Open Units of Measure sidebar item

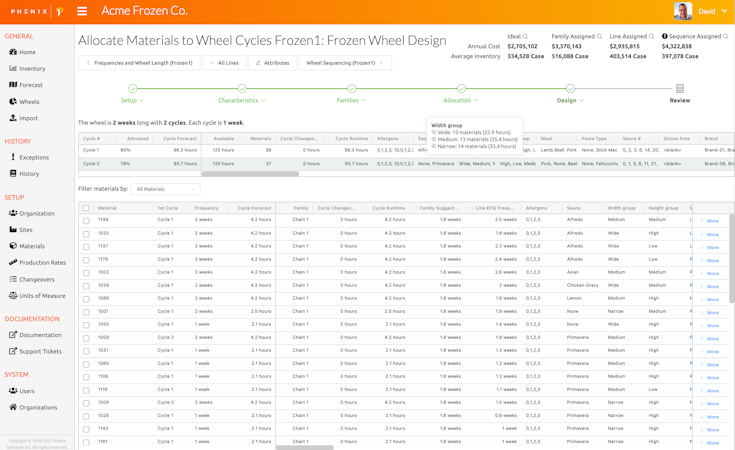tap(42, 296)
